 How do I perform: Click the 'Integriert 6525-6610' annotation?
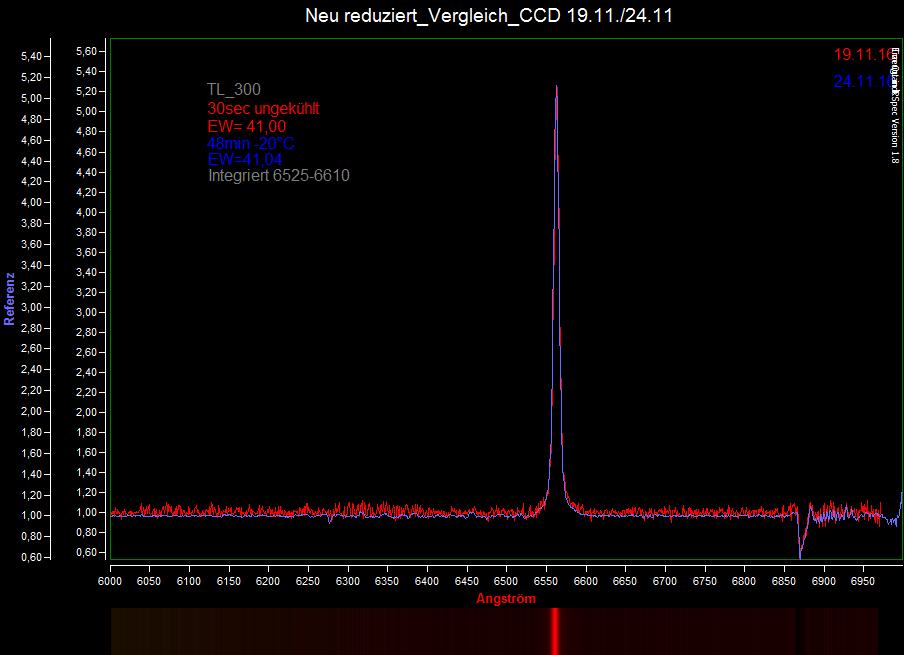(279, 176)
